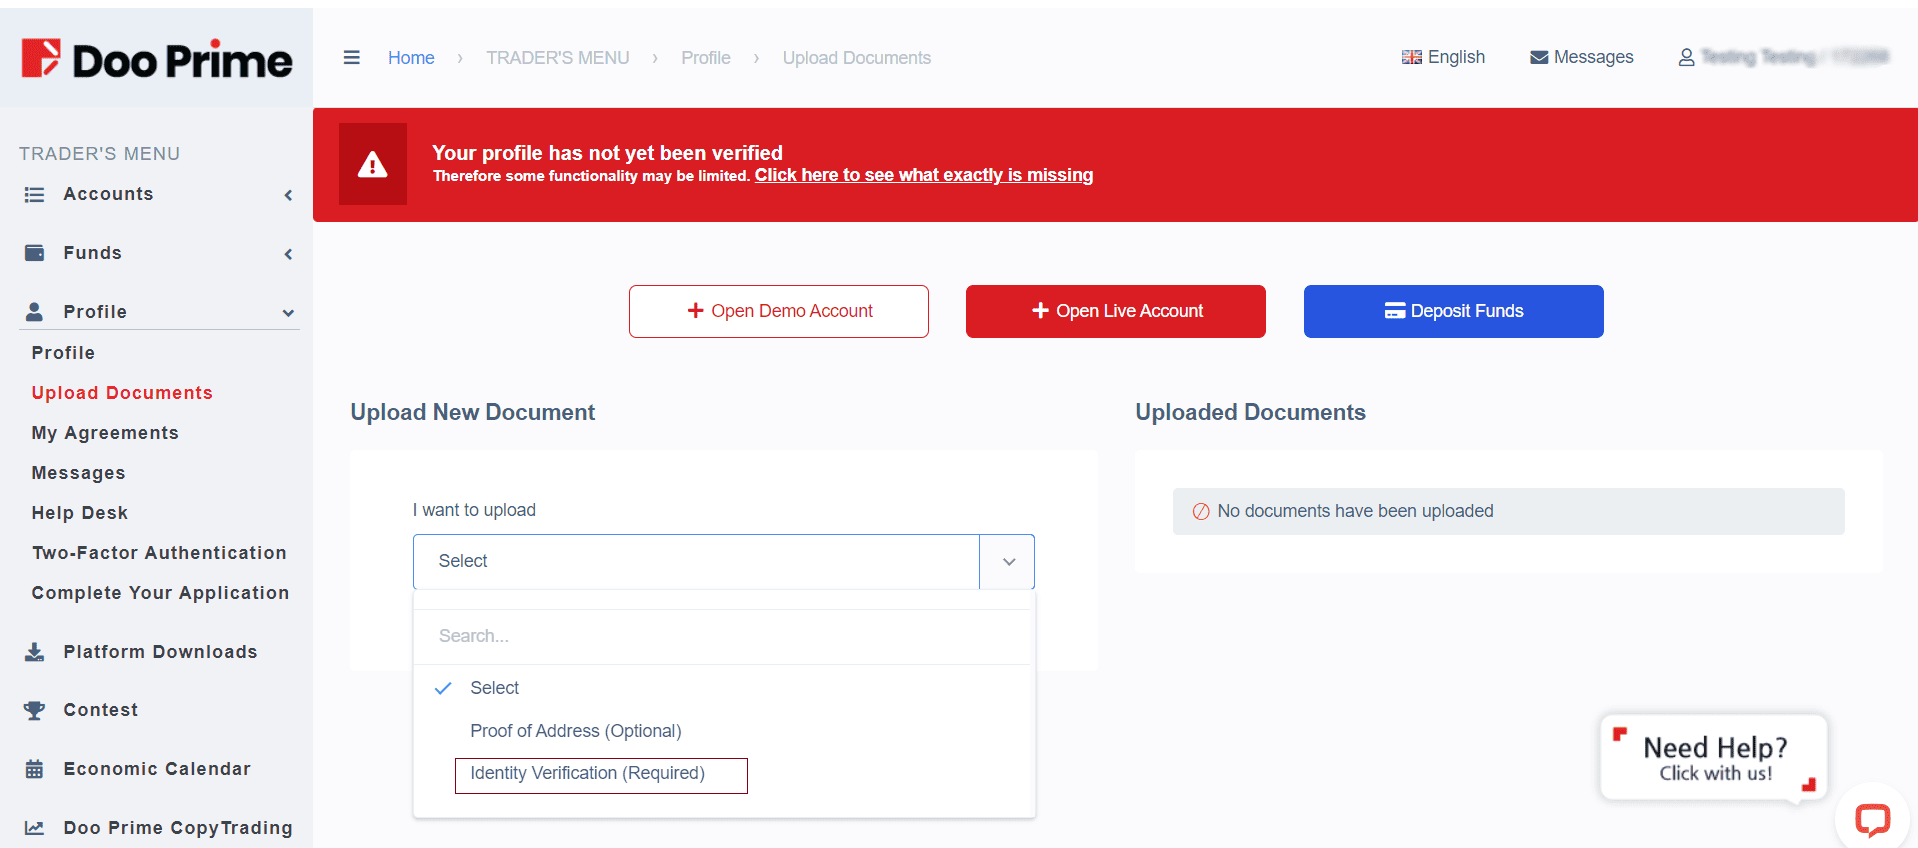Click the Open Live Account button
The width and height of the screenshot is (1918, 848).
(1116, 311)
